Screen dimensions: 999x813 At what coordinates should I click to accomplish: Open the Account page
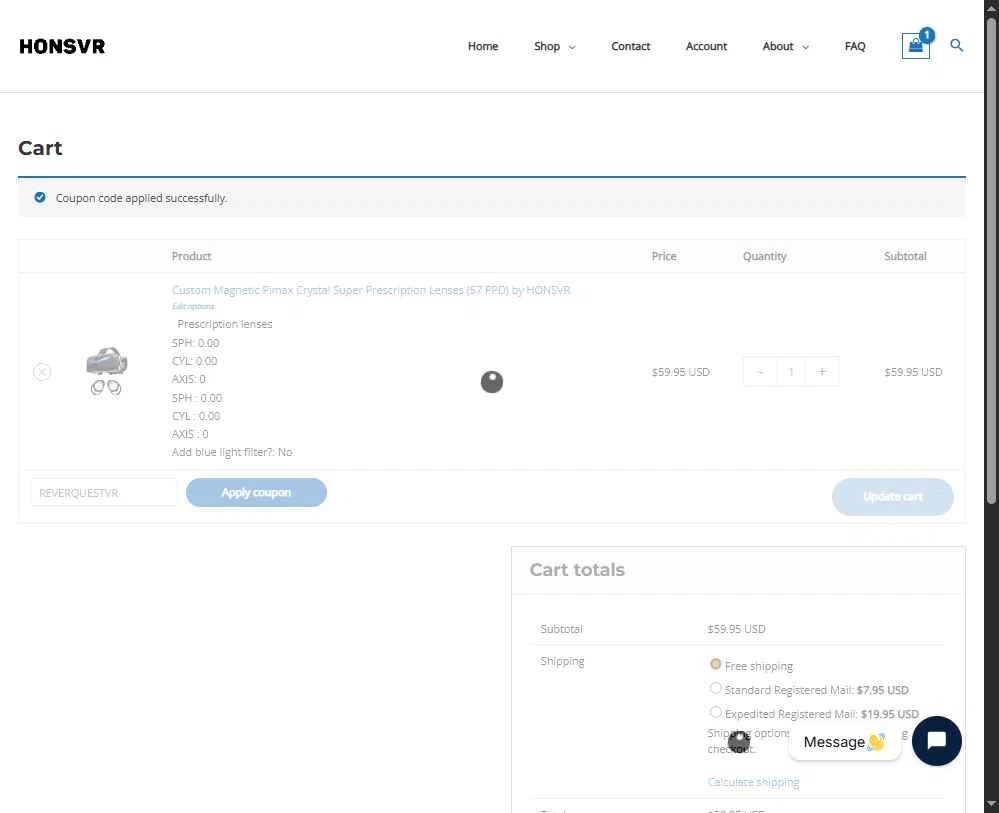coord(706,47)
